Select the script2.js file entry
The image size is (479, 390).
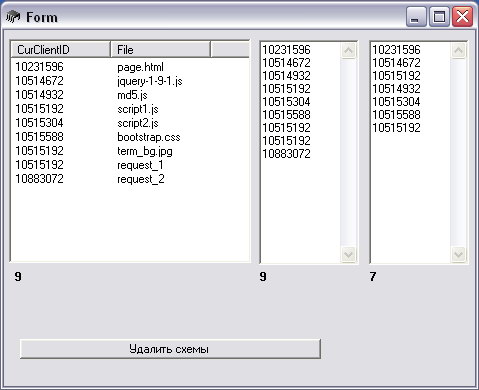click(138, 123)
